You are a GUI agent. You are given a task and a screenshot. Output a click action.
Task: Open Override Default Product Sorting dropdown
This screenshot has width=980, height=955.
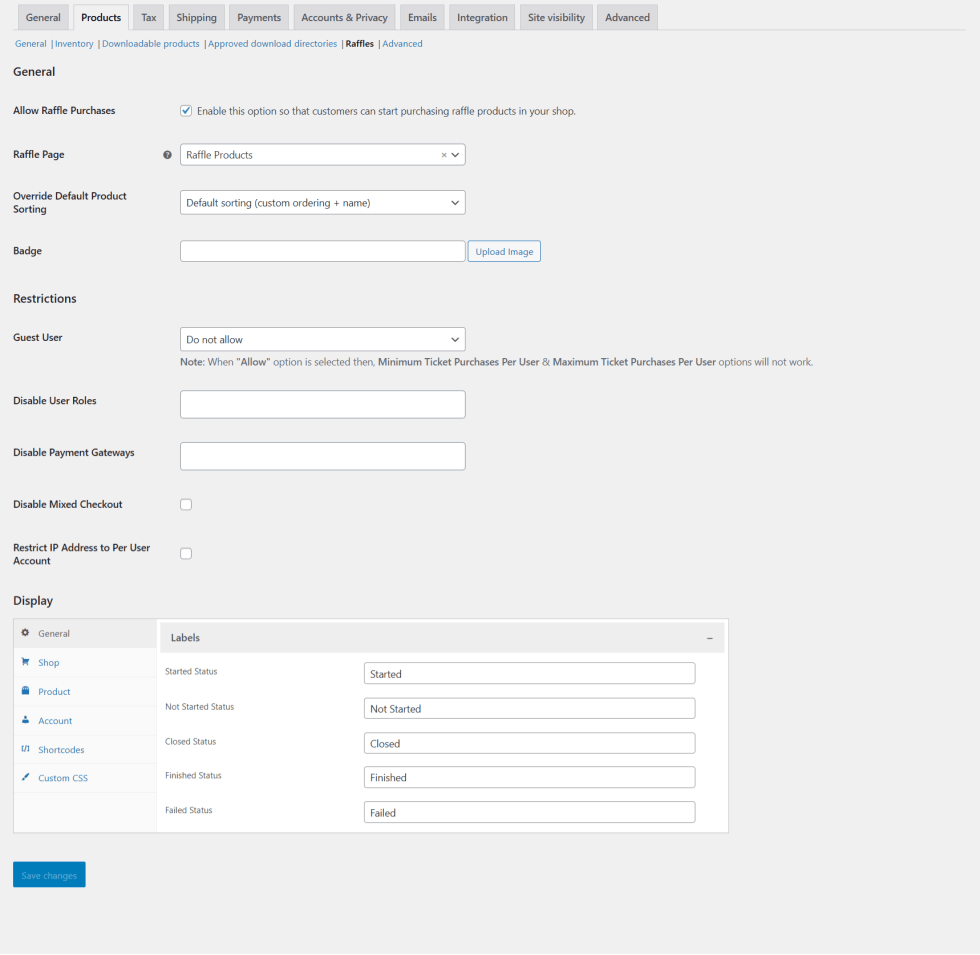tap(322, 202)
